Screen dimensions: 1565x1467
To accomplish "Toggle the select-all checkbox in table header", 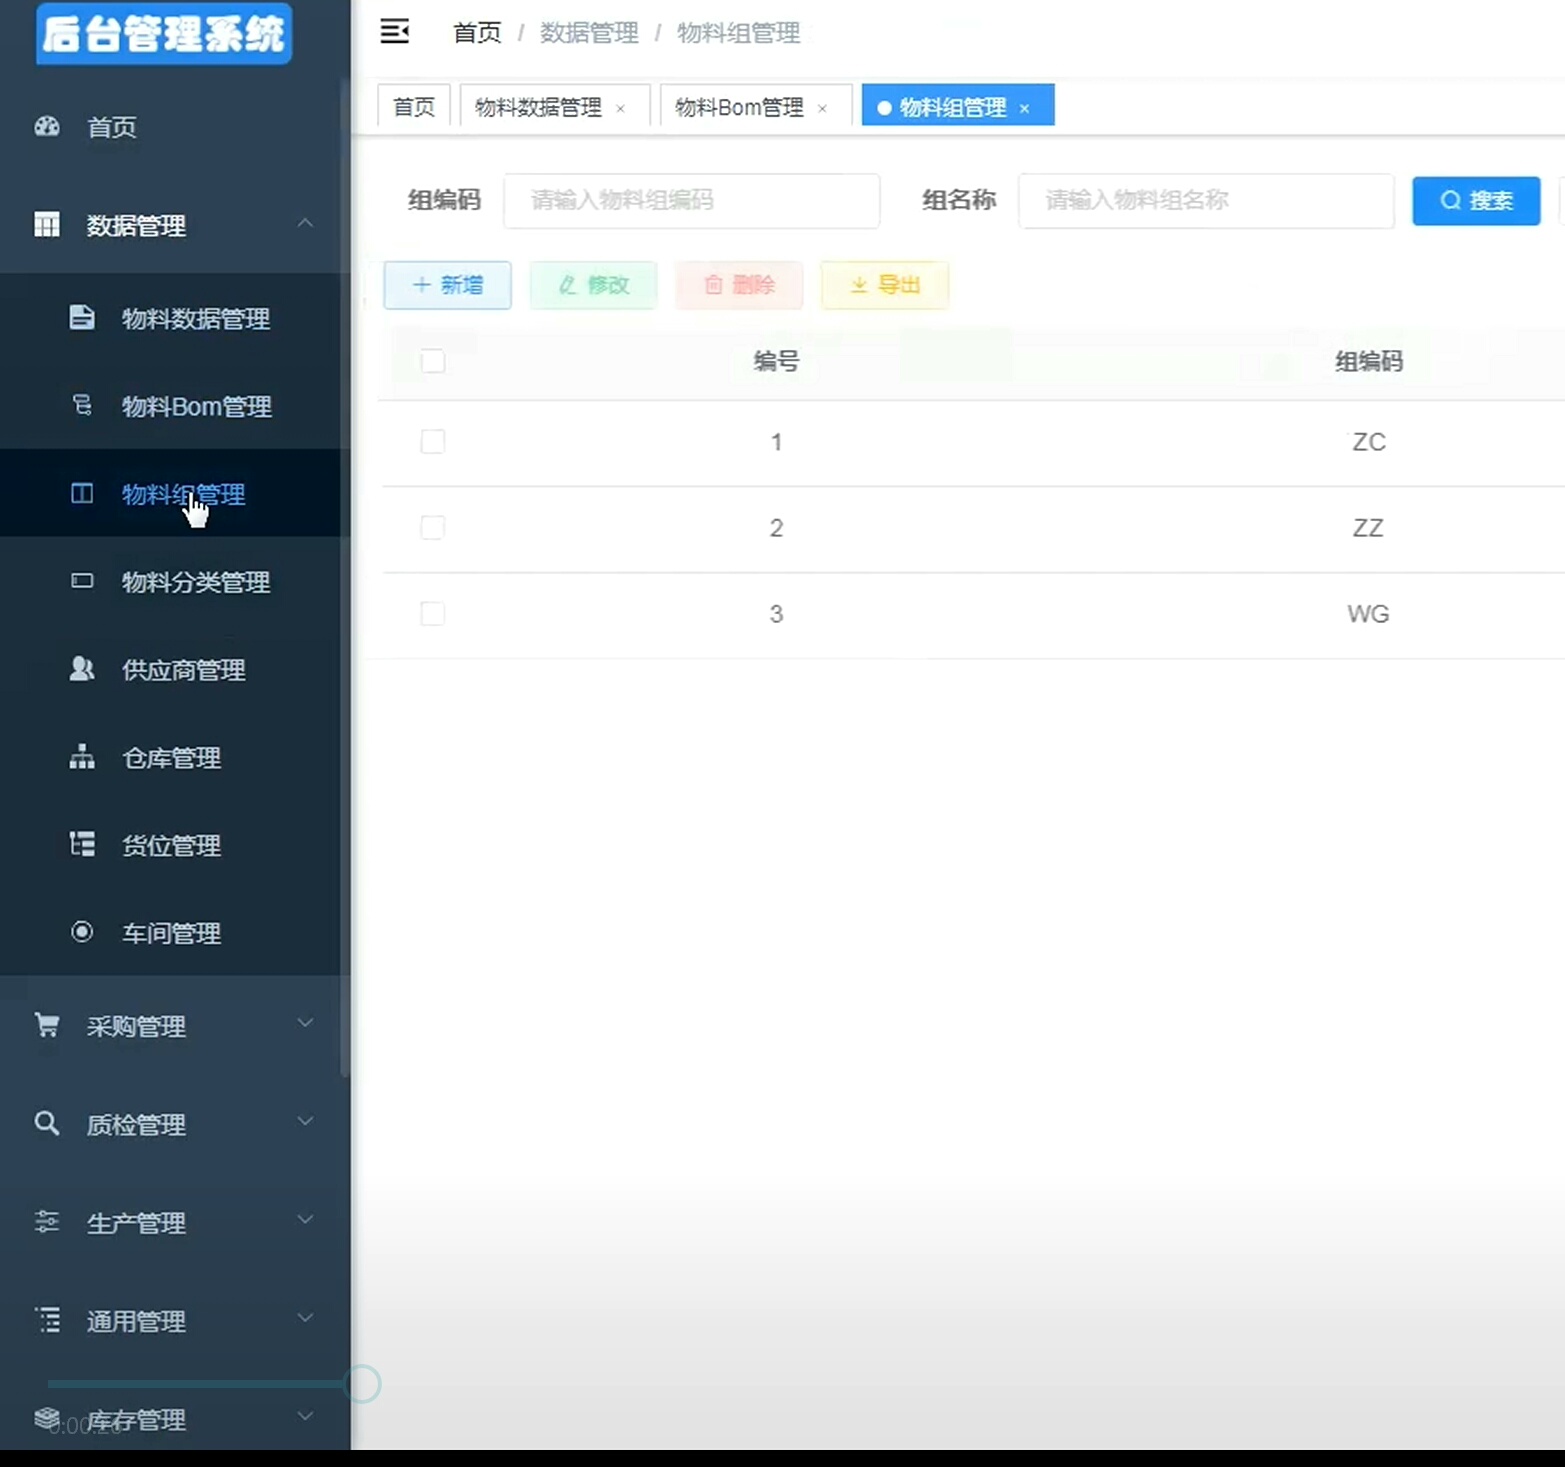I will (433, 361).
